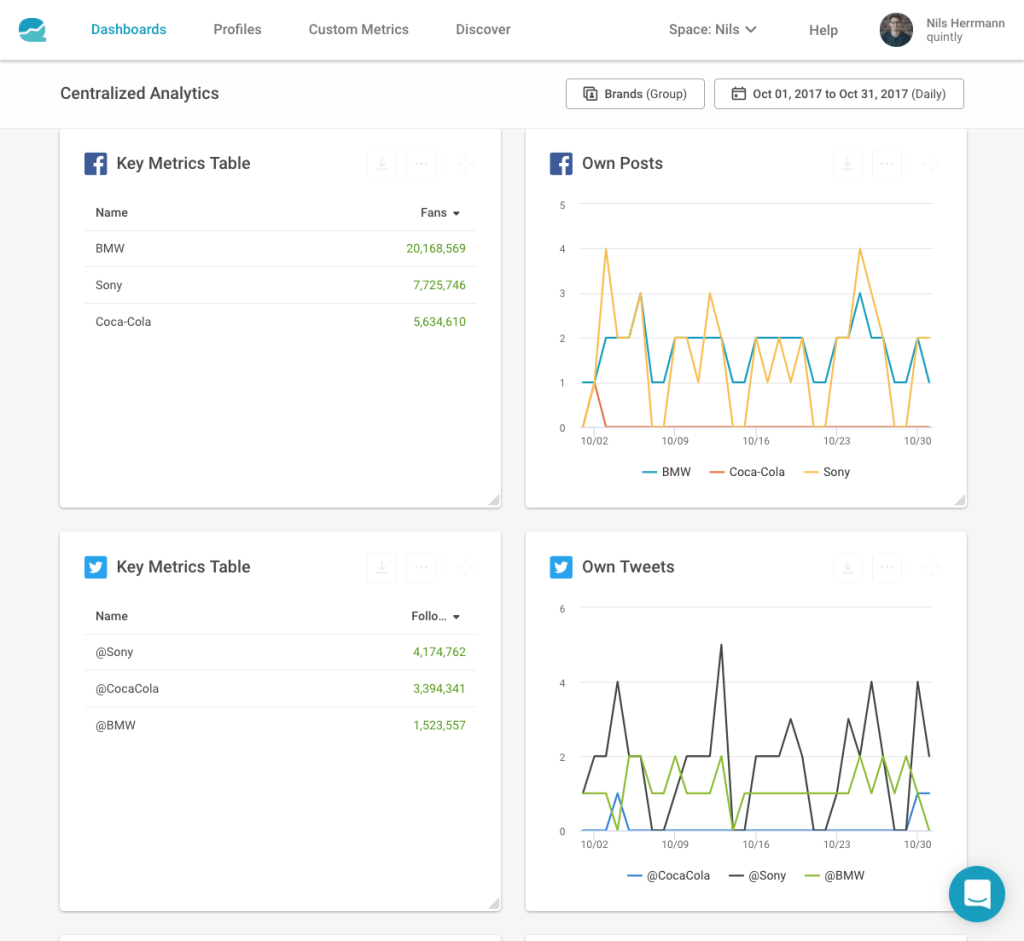This screenshot has width=1024, height=941.
Task: Toggle the Coca-Cola series in Own Posts legend
Action: click(x=746, y=472)
